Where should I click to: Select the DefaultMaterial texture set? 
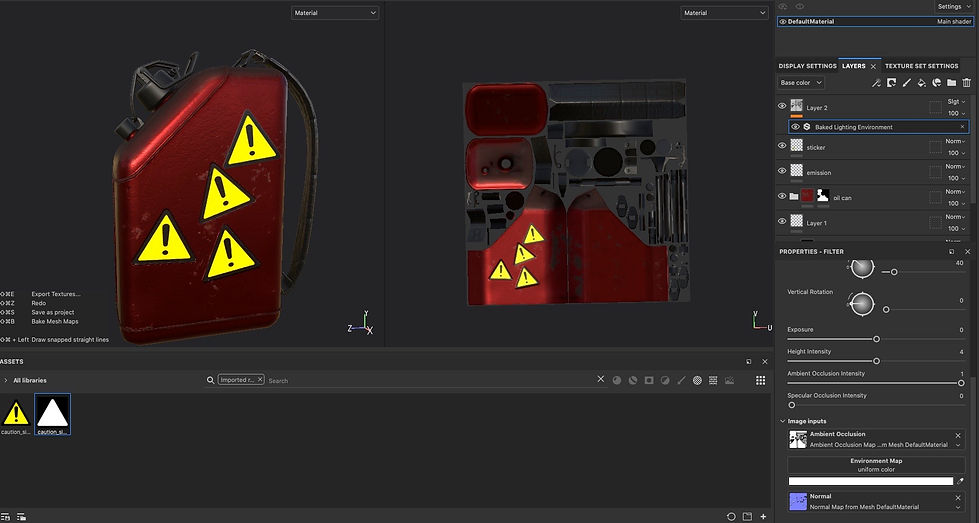[875, 22]
